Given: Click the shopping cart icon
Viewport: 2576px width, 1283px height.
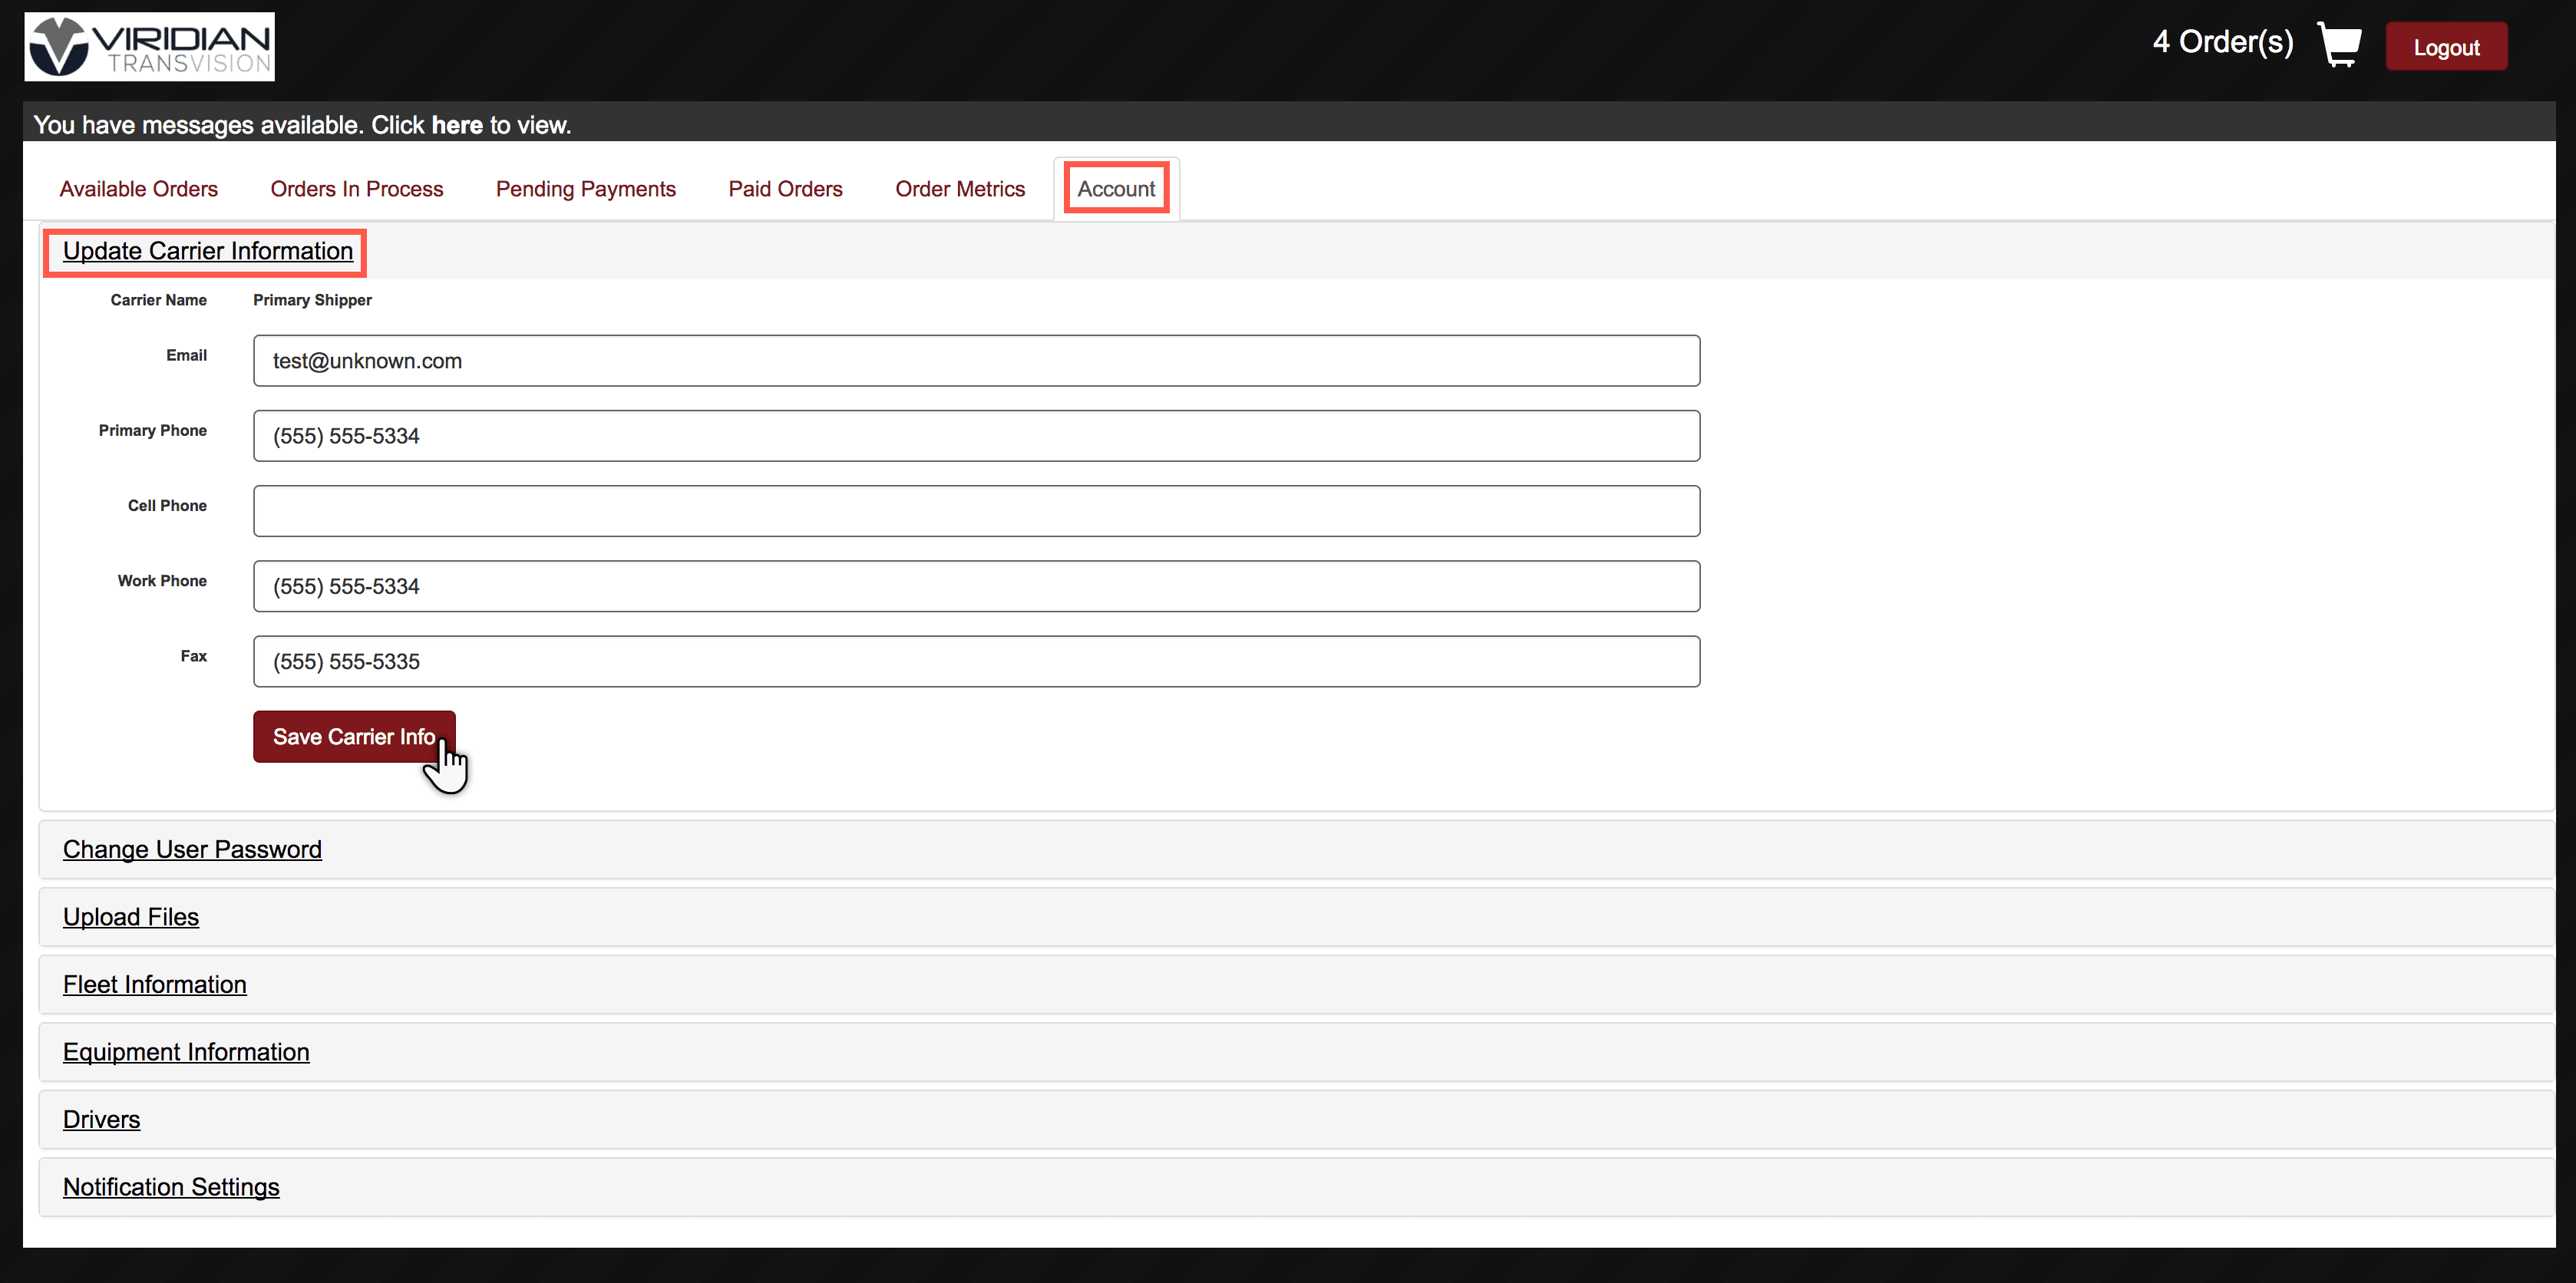Looking at the screenshot, I should 2339,45.
